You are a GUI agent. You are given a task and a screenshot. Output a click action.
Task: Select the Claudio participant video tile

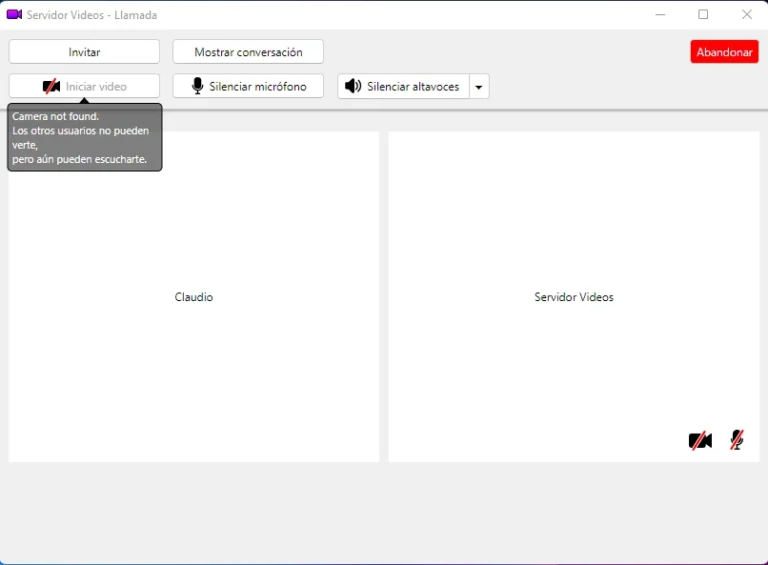(194, 330)
